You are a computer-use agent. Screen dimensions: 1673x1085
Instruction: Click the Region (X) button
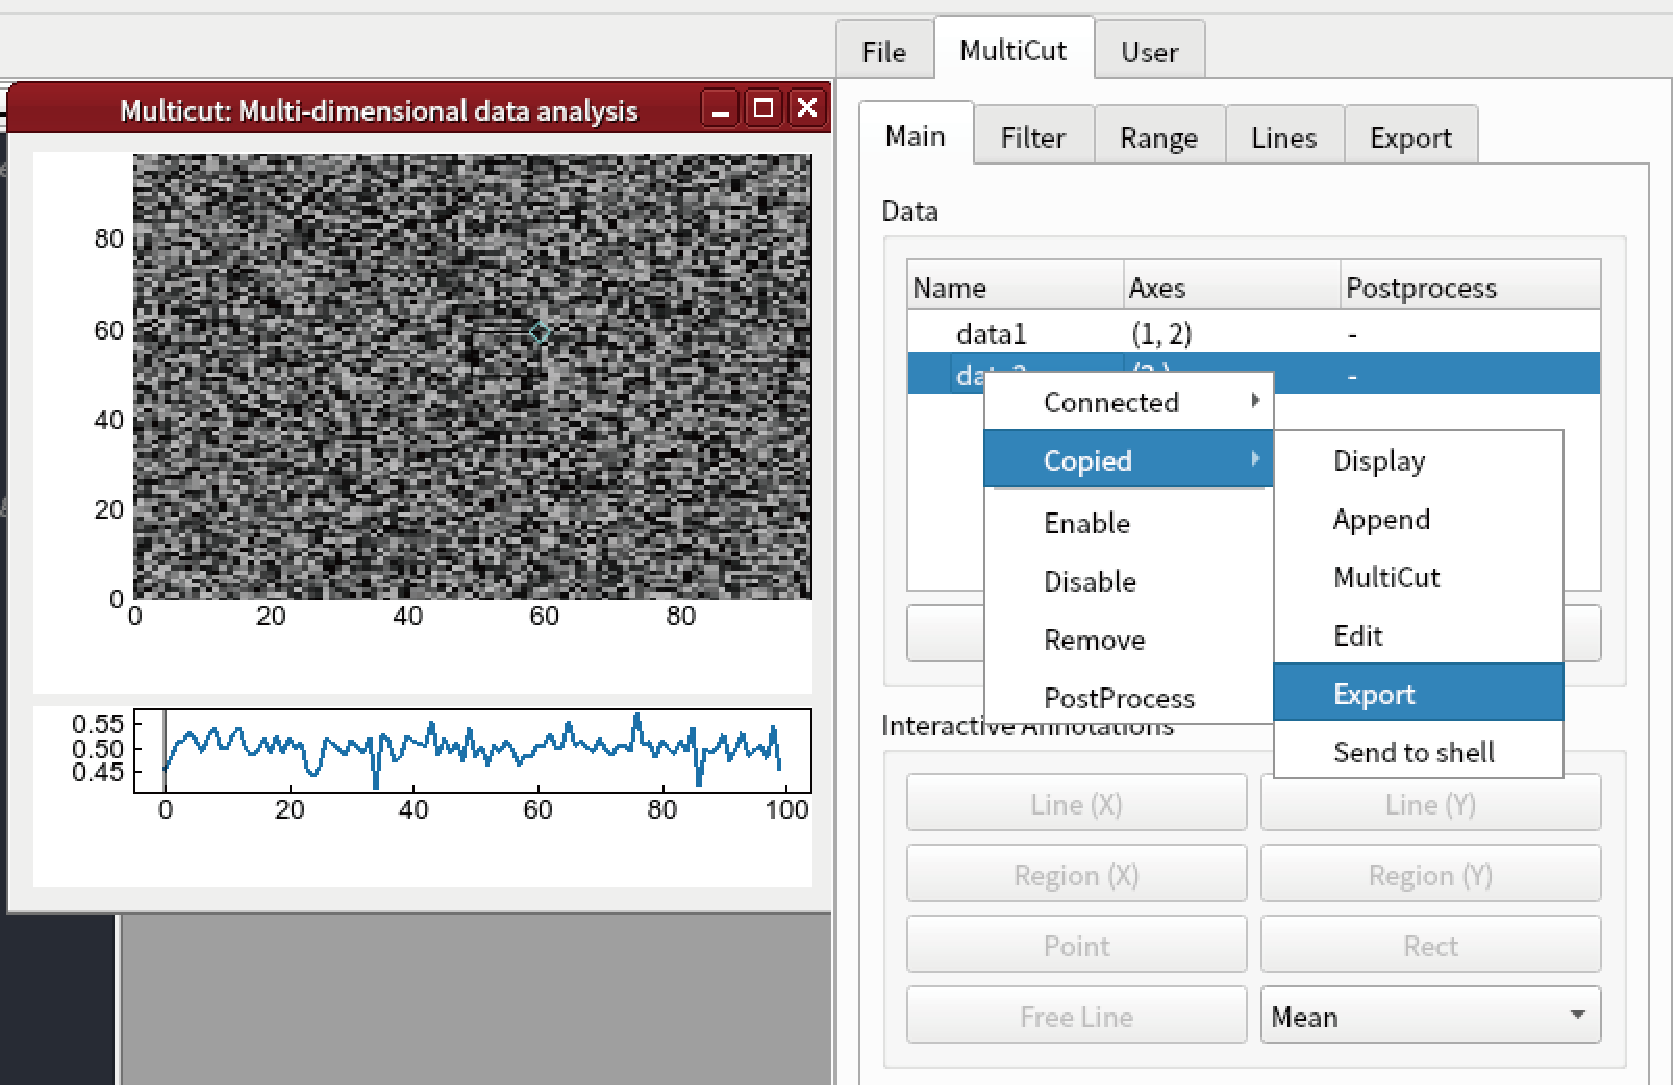click(x=1076, y=874)
